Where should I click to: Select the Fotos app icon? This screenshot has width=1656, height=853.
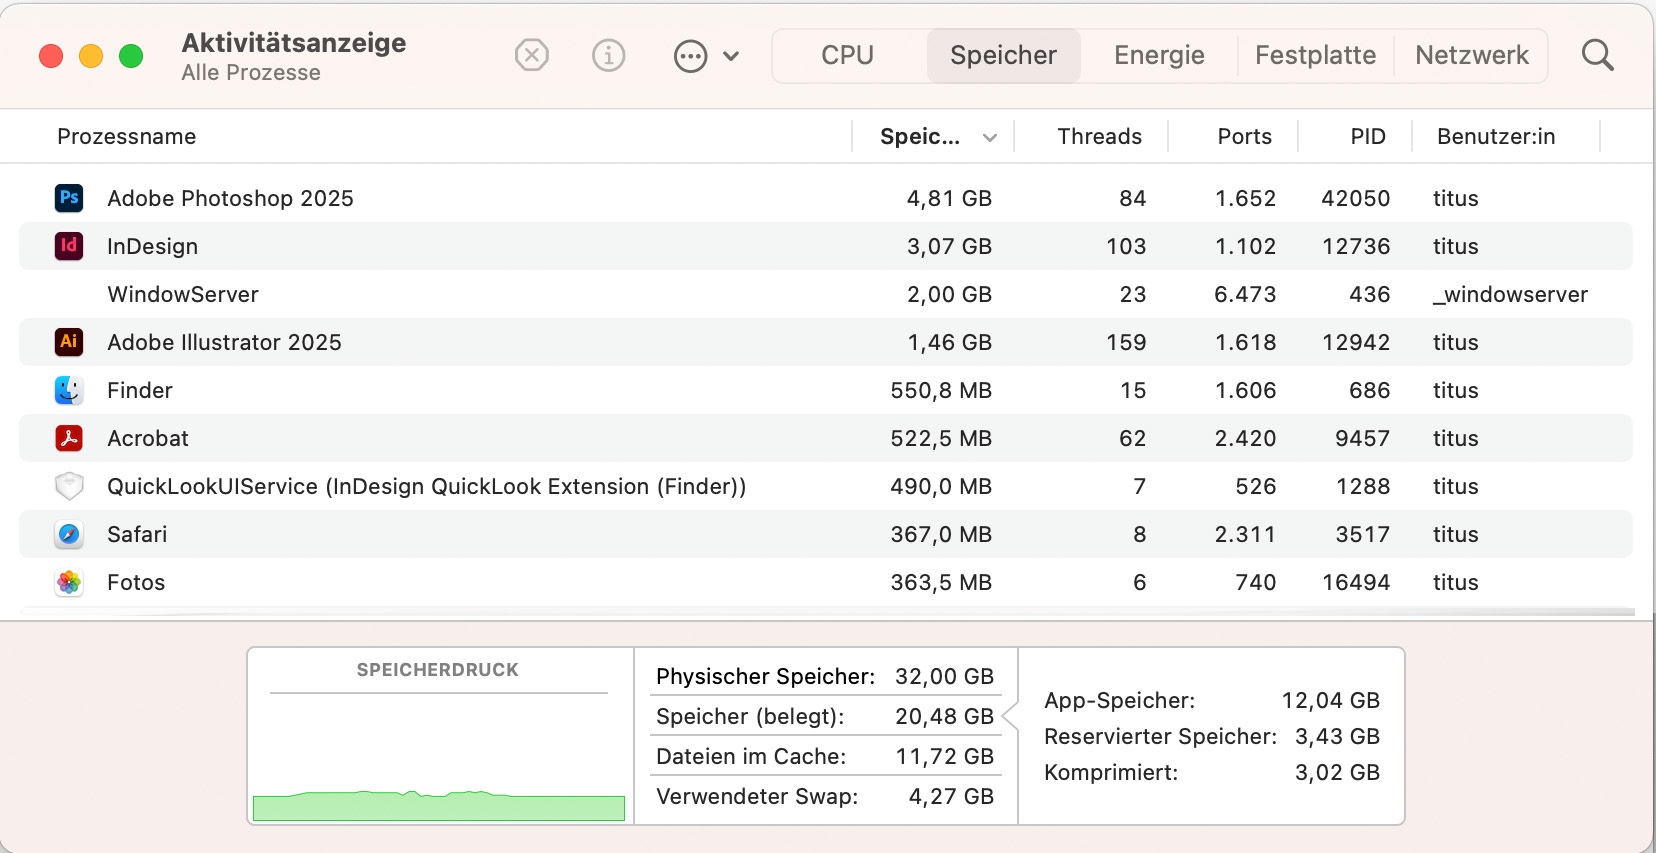(x=69, y=582)
